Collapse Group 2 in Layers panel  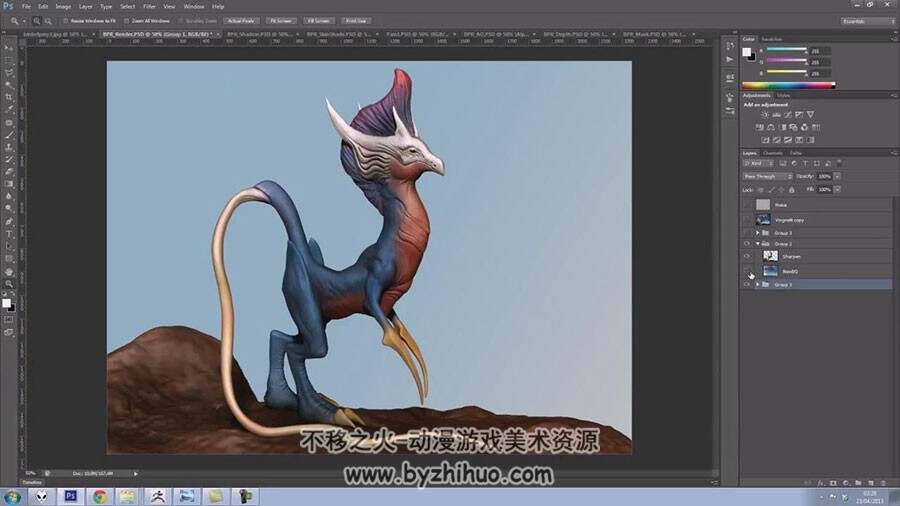[758, 244]
